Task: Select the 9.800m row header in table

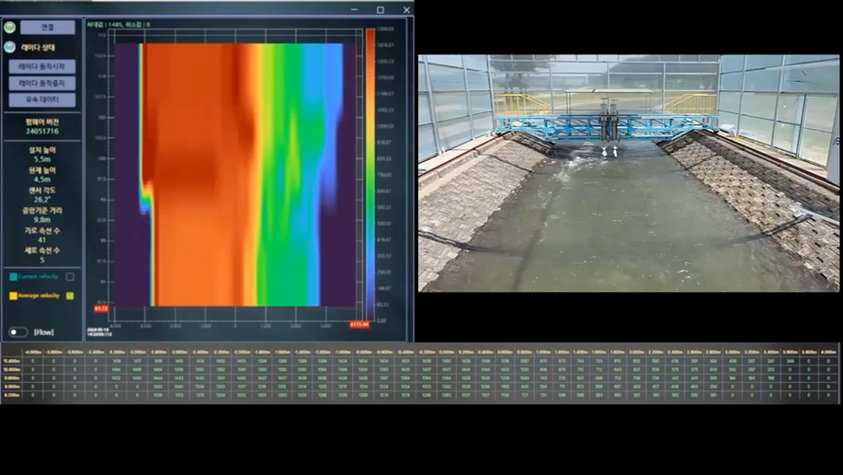Action: 12,378
